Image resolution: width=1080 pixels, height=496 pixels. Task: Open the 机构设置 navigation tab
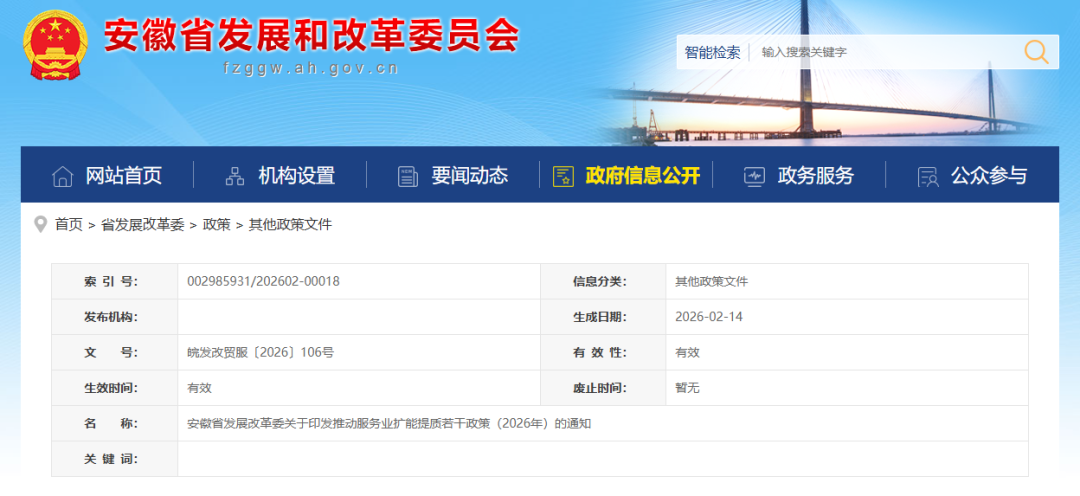(x=296, y=176)
